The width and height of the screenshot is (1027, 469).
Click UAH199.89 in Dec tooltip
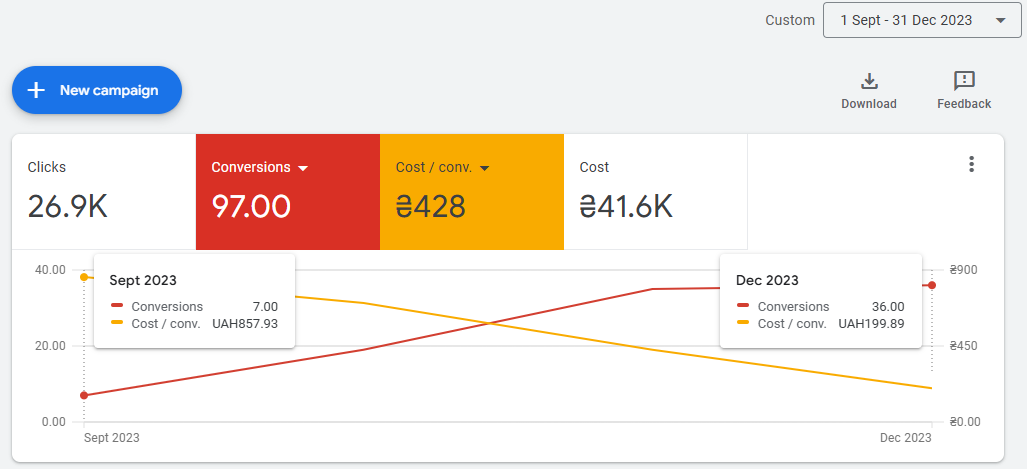point(871,324)
